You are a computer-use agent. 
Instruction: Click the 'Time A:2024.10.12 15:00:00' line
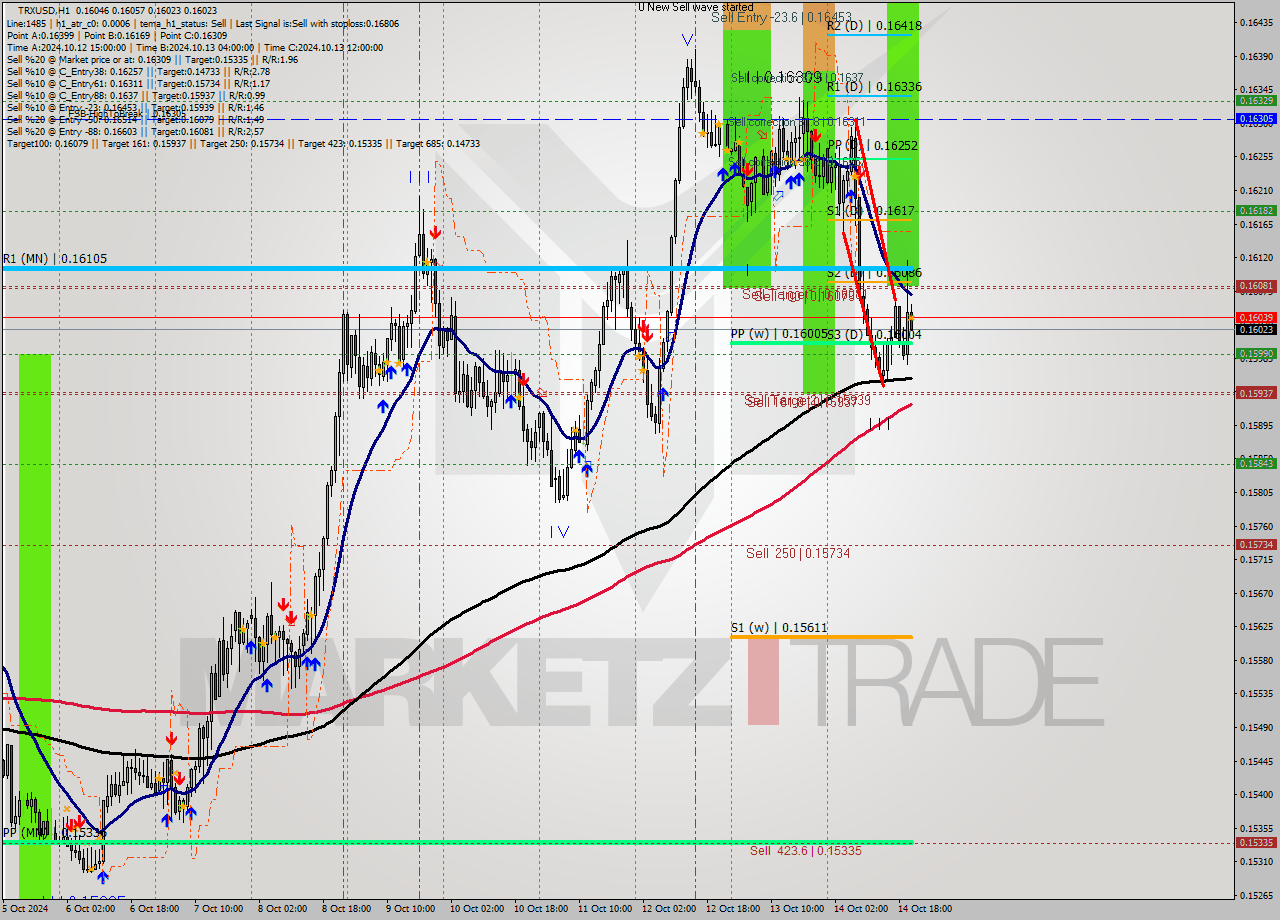pos(66,47)
